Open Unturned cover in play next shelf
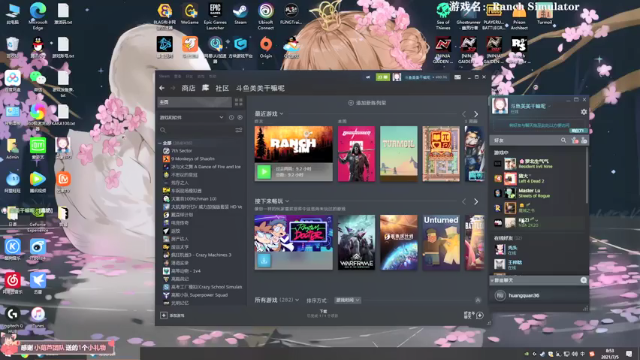The image size is (640, 360). [441, 242]
